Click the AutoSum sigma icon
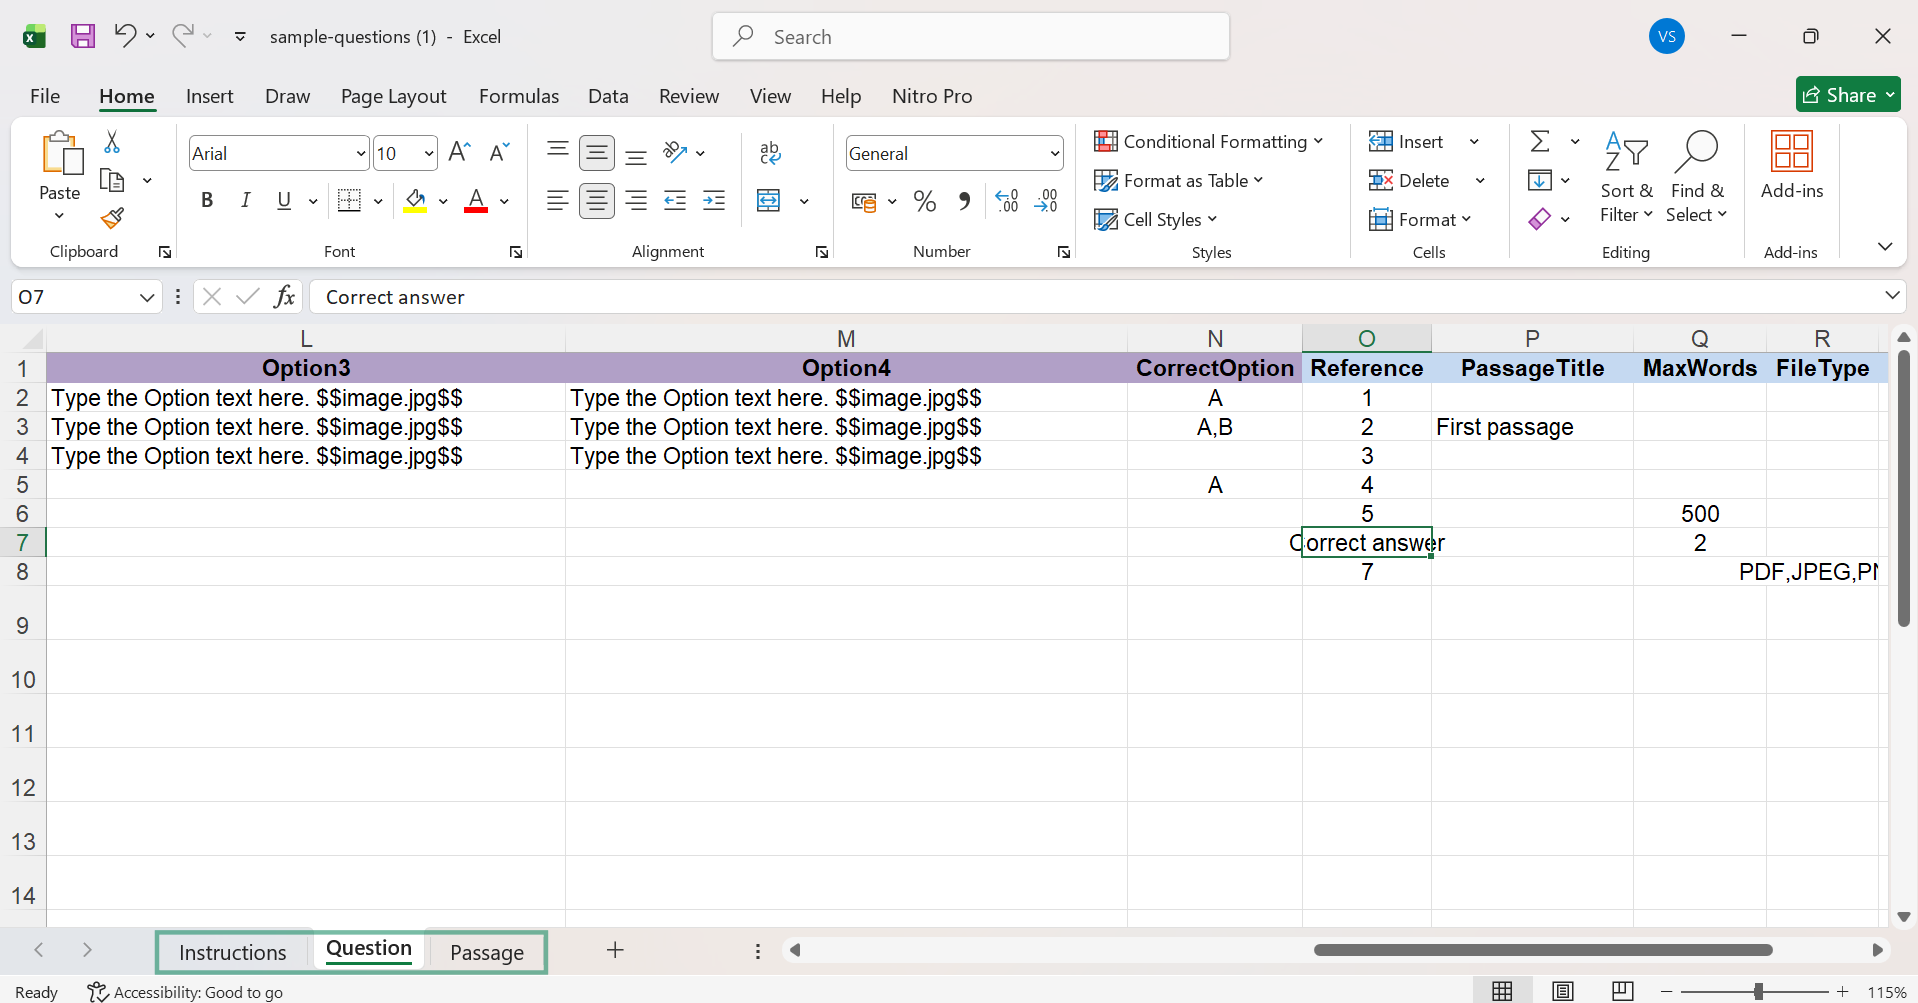This screenshot has height=1003, width=1918. pyautogui.click(x=1540, y=142)
